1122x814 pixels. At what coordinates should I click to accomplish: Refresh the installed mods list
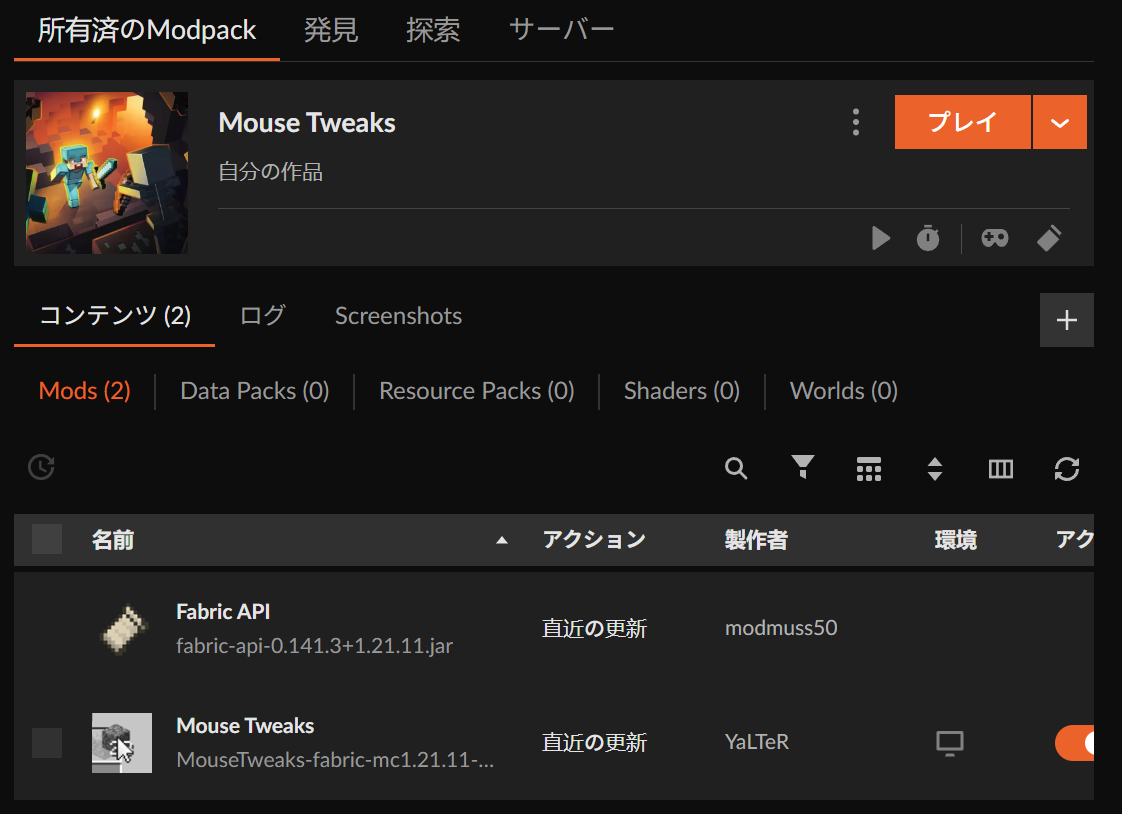[1067, 468]
